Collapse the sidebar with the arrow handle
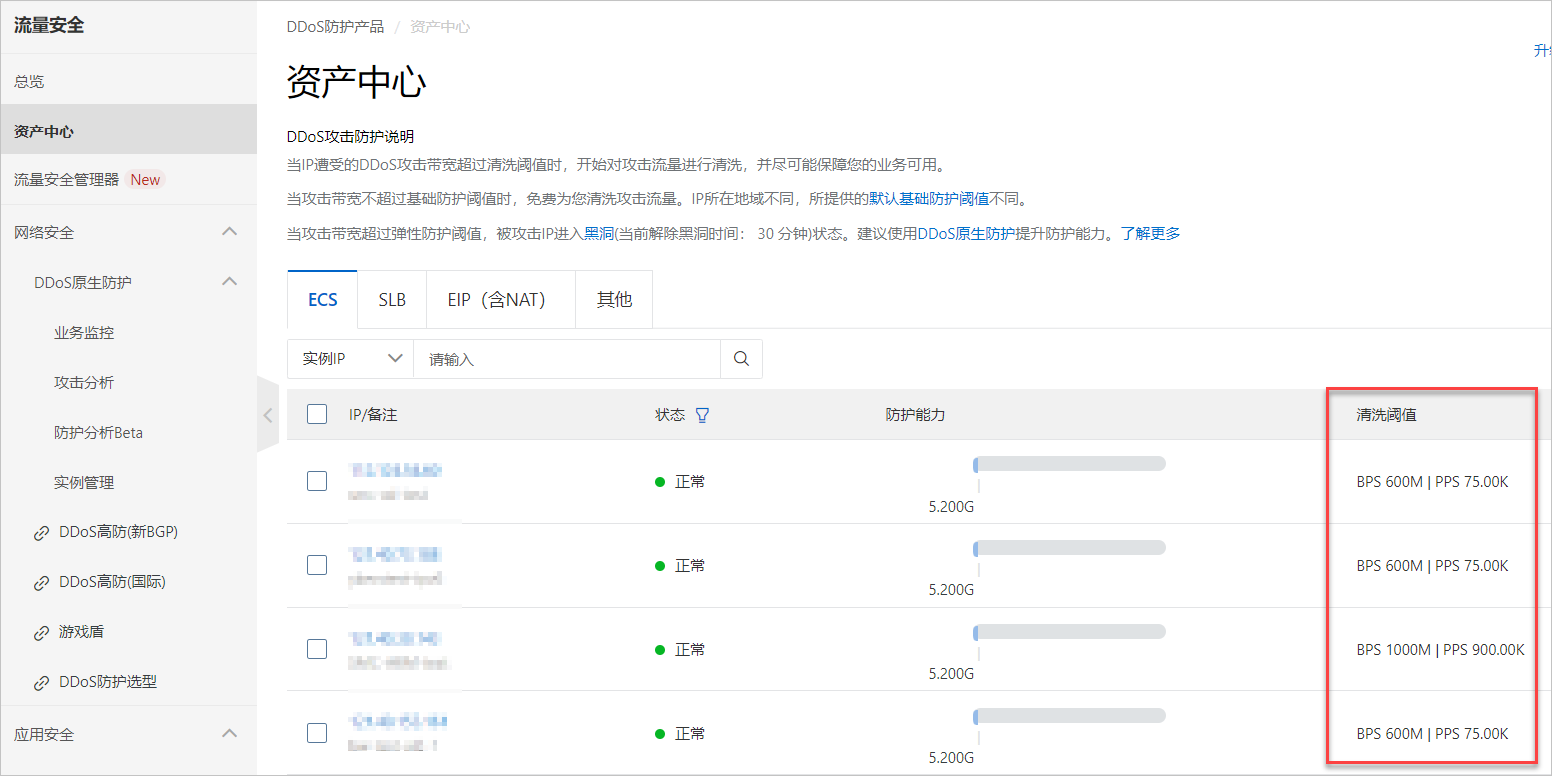Viewport: 1552px width, 776px height. [x=268, y=415]
